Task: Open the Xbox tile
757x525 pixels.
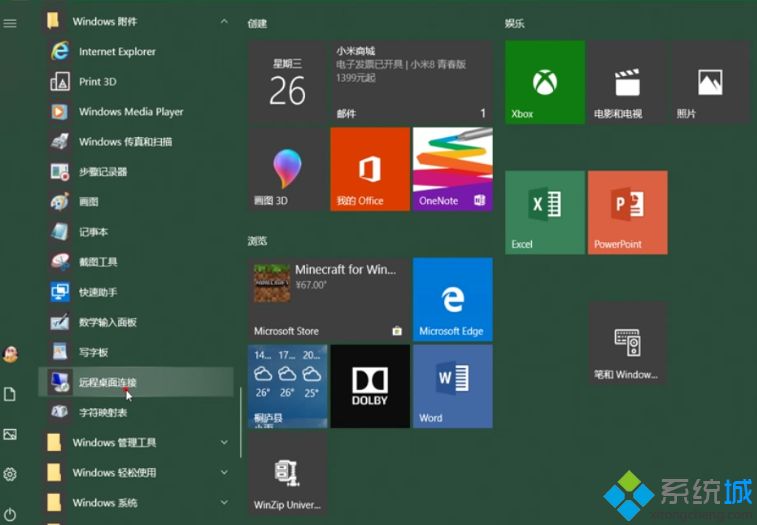Action: point(545,82)
